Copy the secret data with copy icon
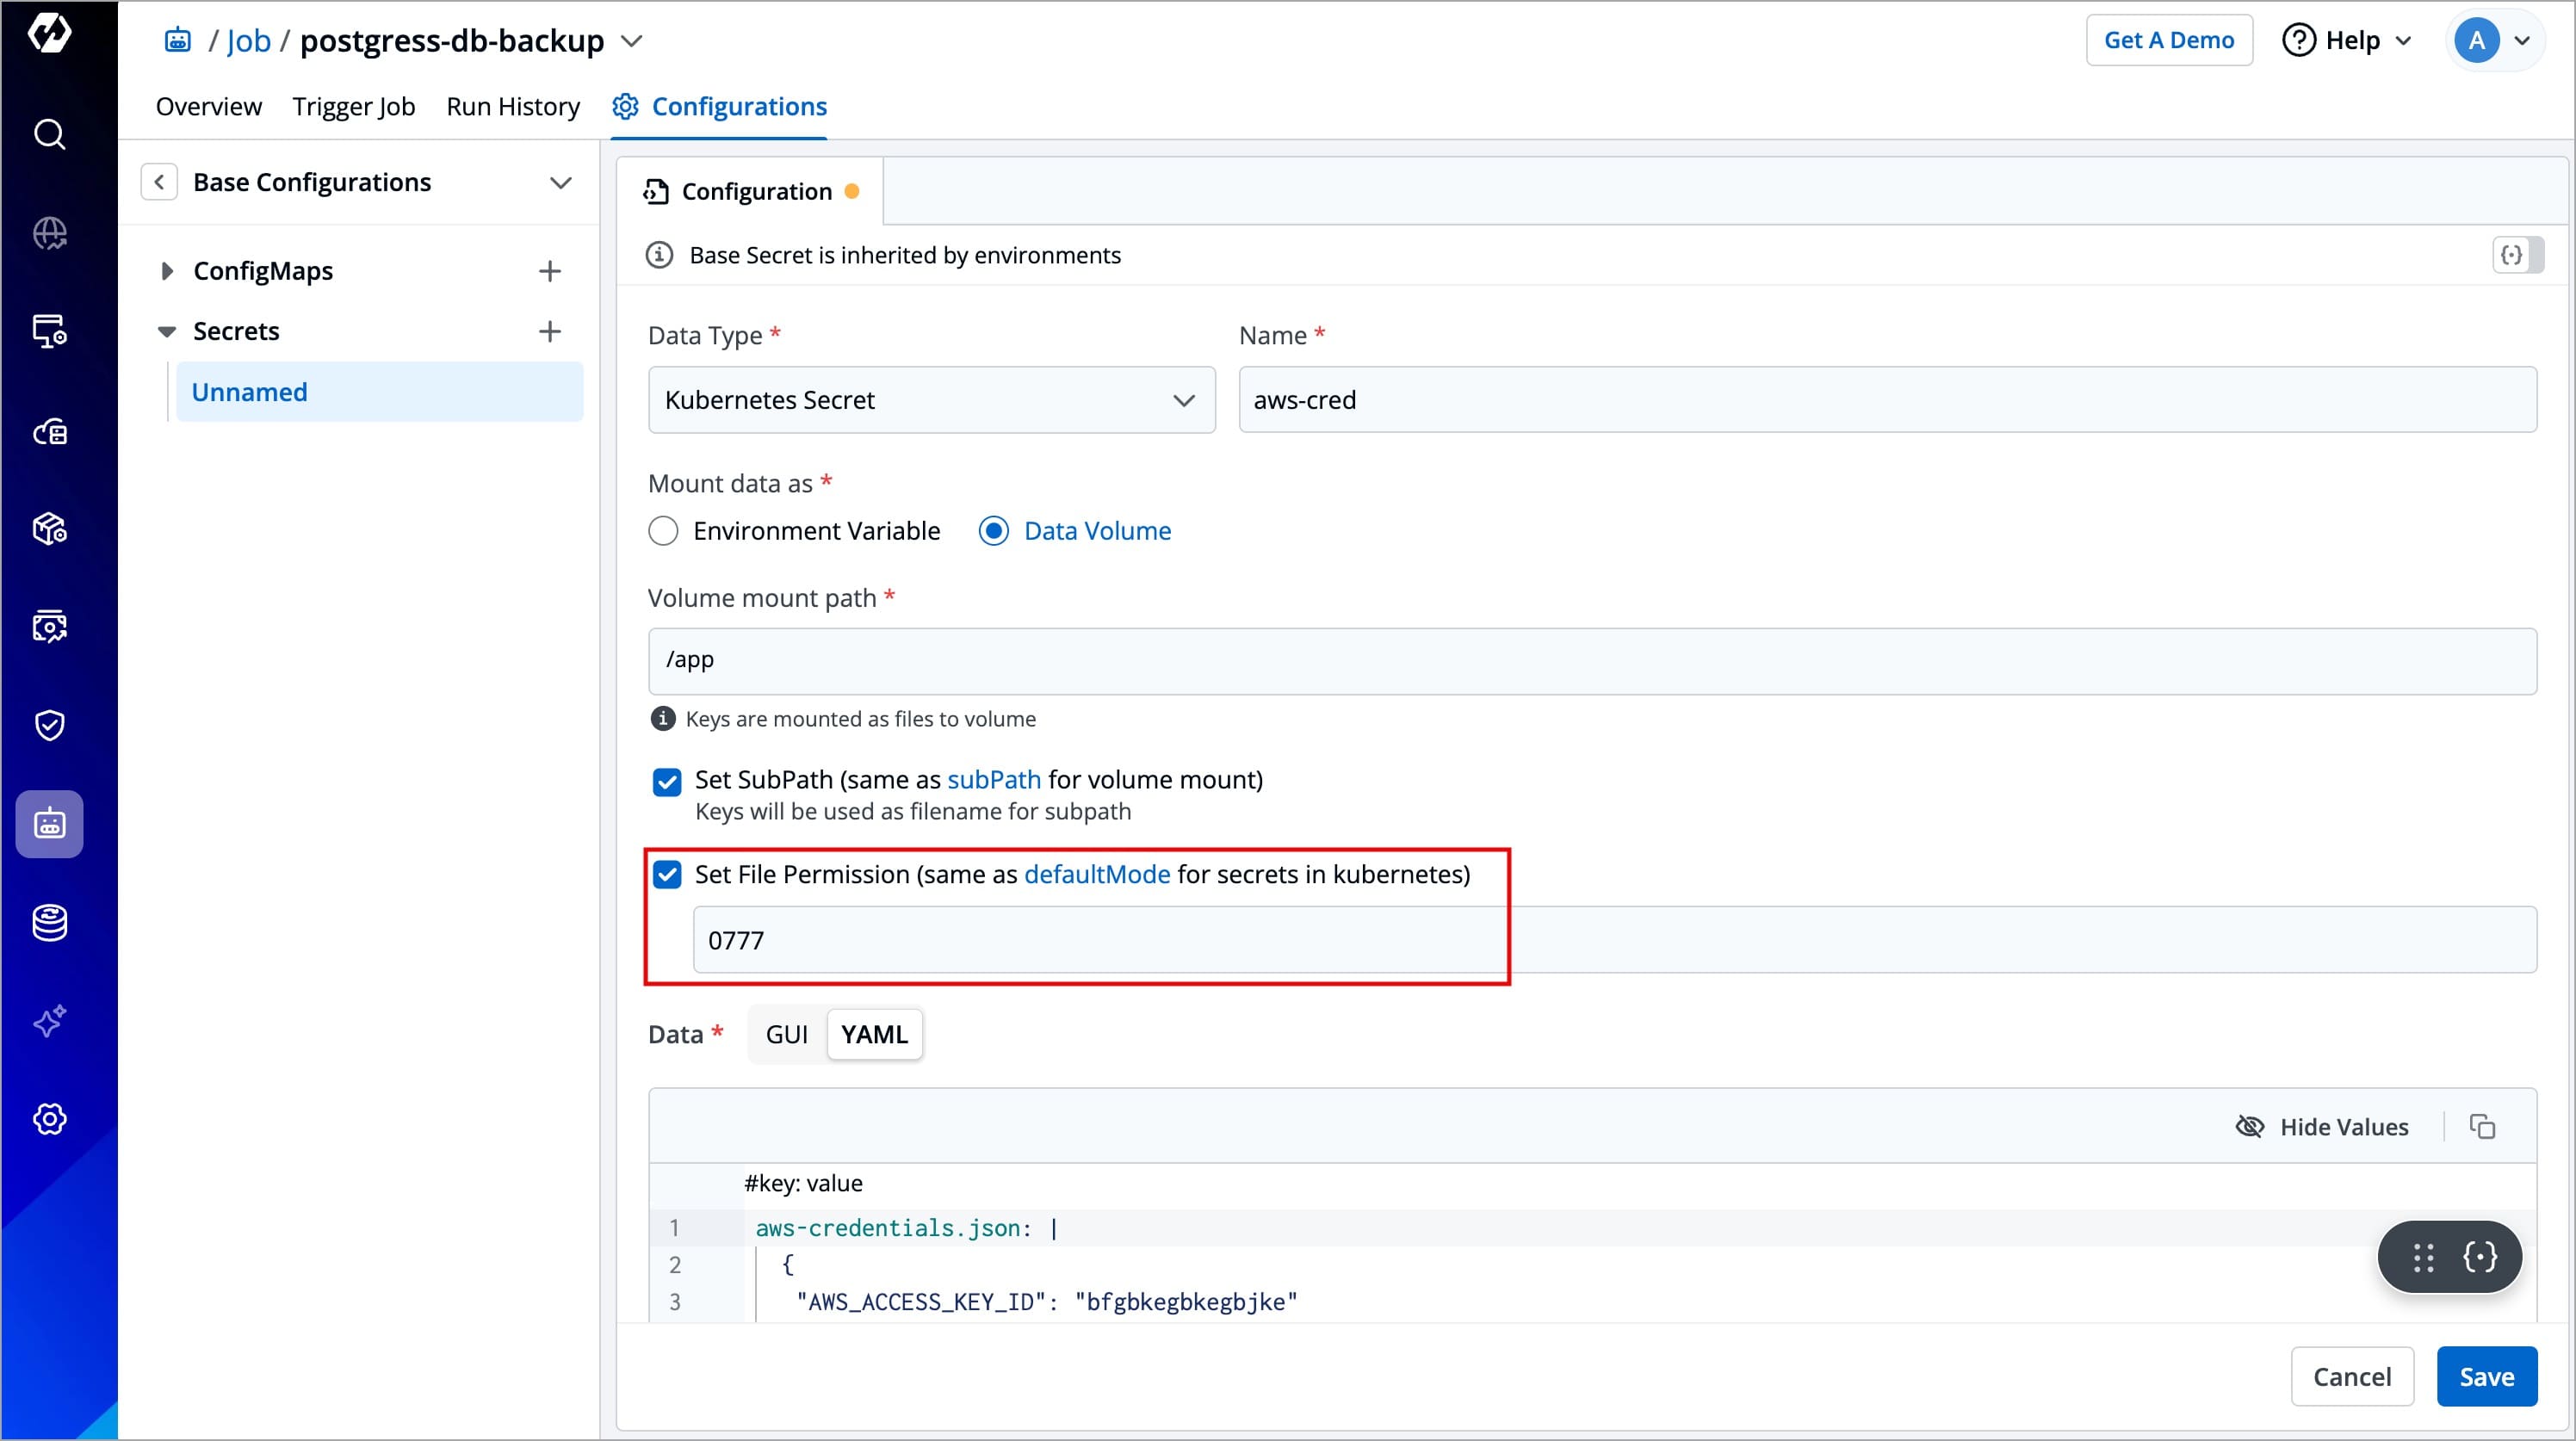This screenshot has width=2576, height=1441. click(2482, 1127)
